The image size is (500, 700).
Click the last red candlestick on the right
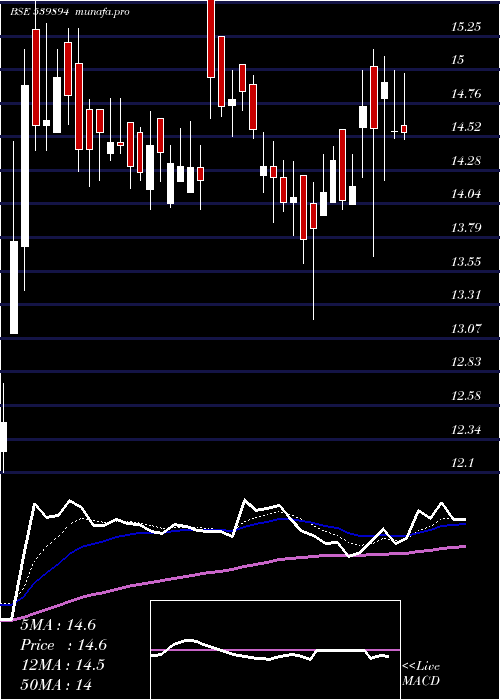(404, 129)
